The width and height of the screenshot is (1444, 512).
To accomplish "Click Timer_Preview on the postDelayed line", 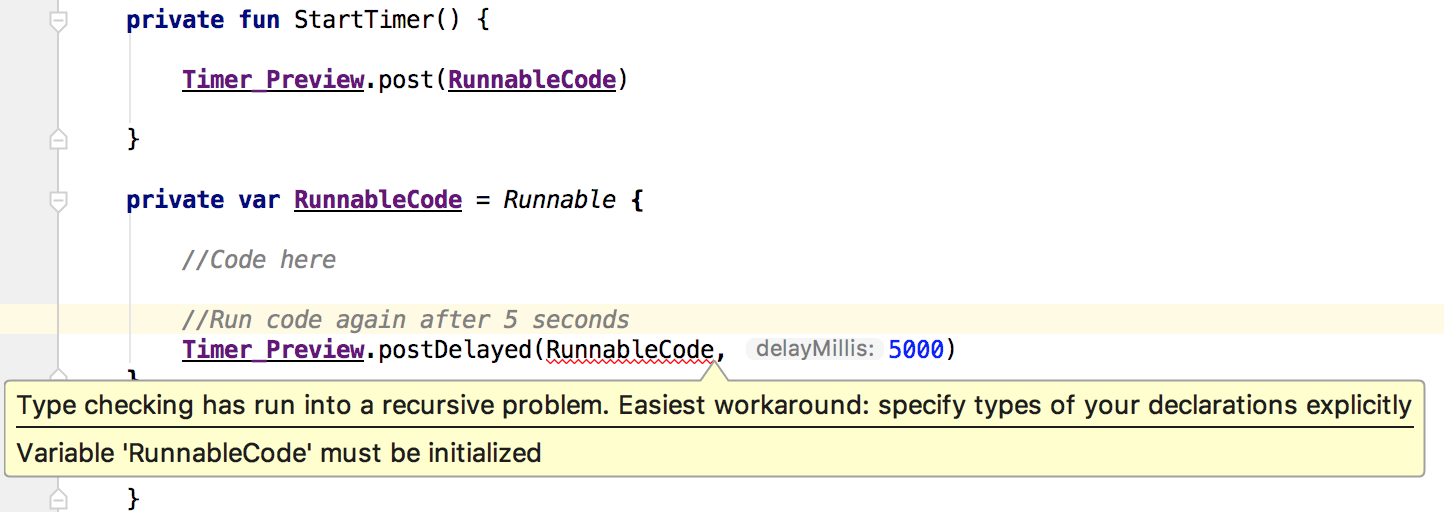I will (272, 350).
